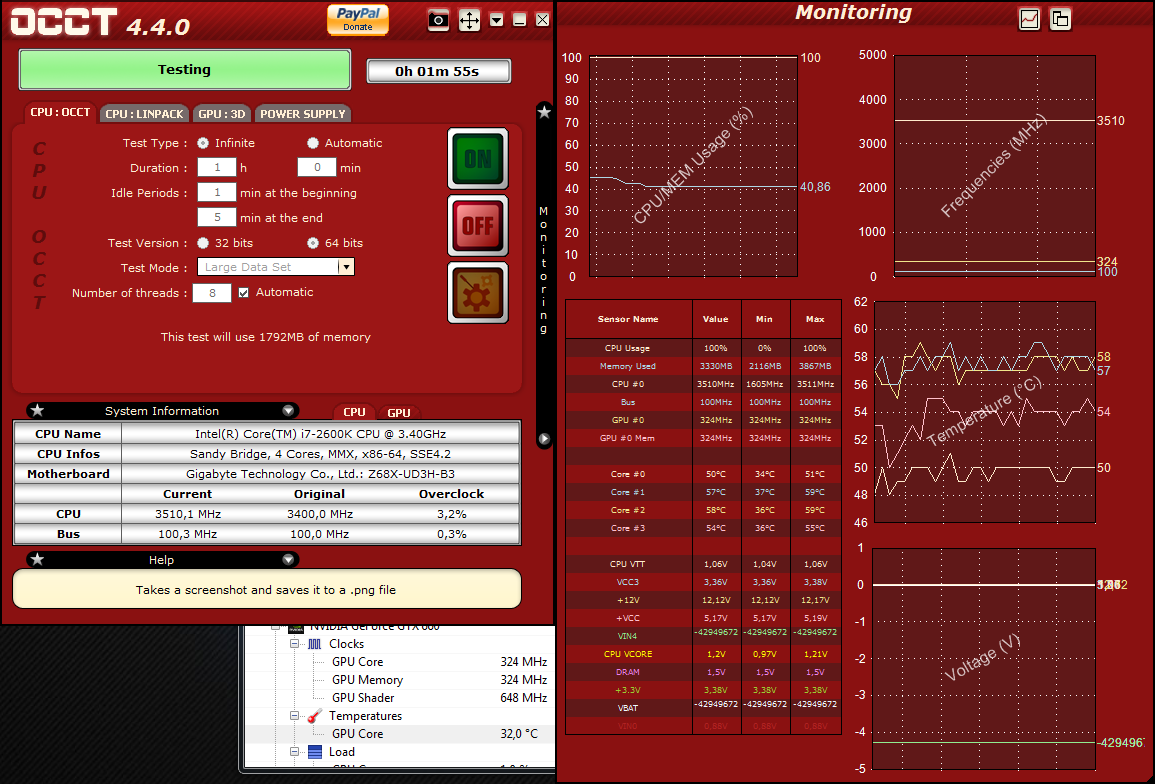Select the Infinite test type radio button
This screenshot has width=1155, height=784.
point(203,143)
